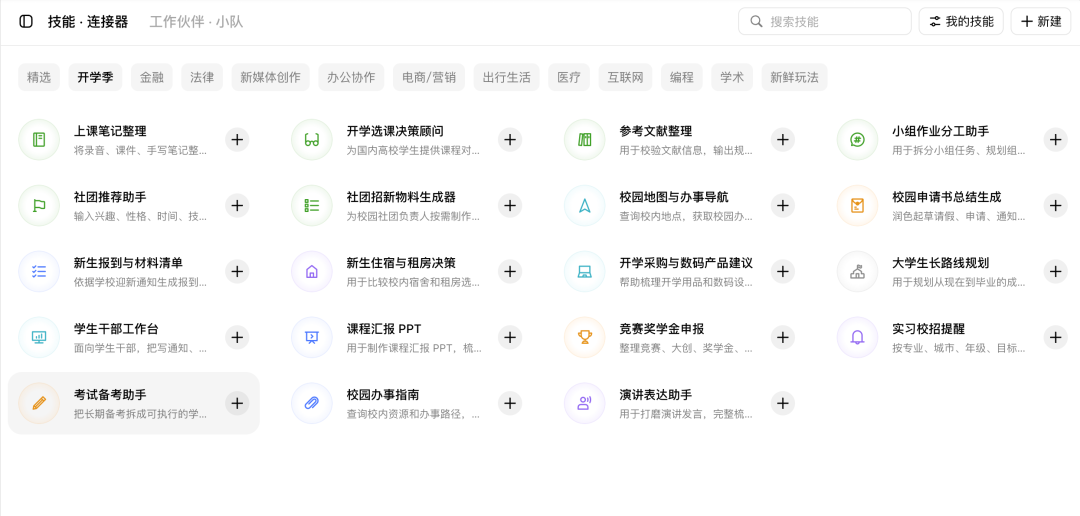Add the 校园申请书总结生成 skill with plus
This screenshot has width=1080, height=516.
point(1055,205)
